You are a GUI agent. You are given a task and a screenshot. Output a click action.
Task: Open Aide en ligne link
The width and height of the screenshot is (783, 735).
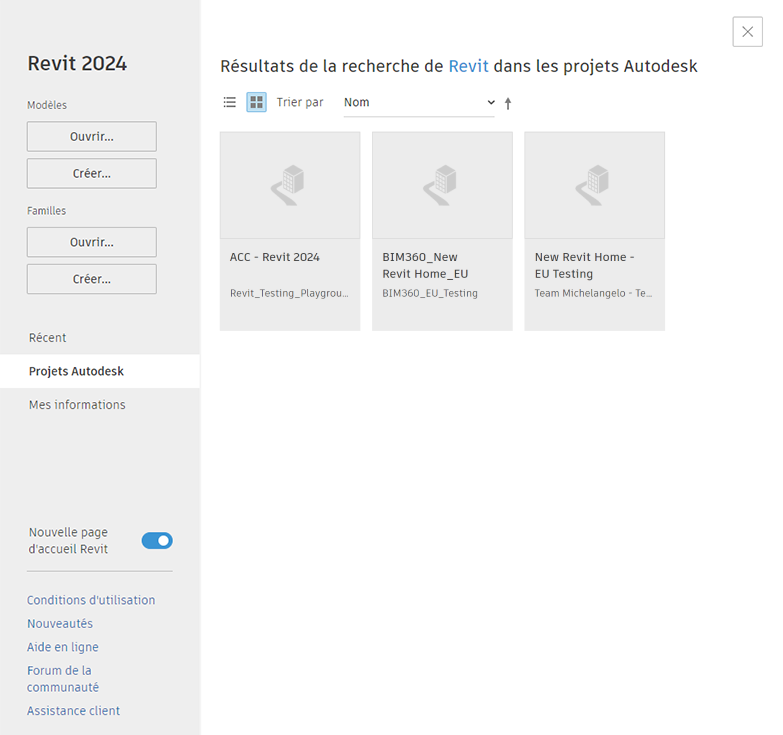pyautogui.click(x=63, y=647)
